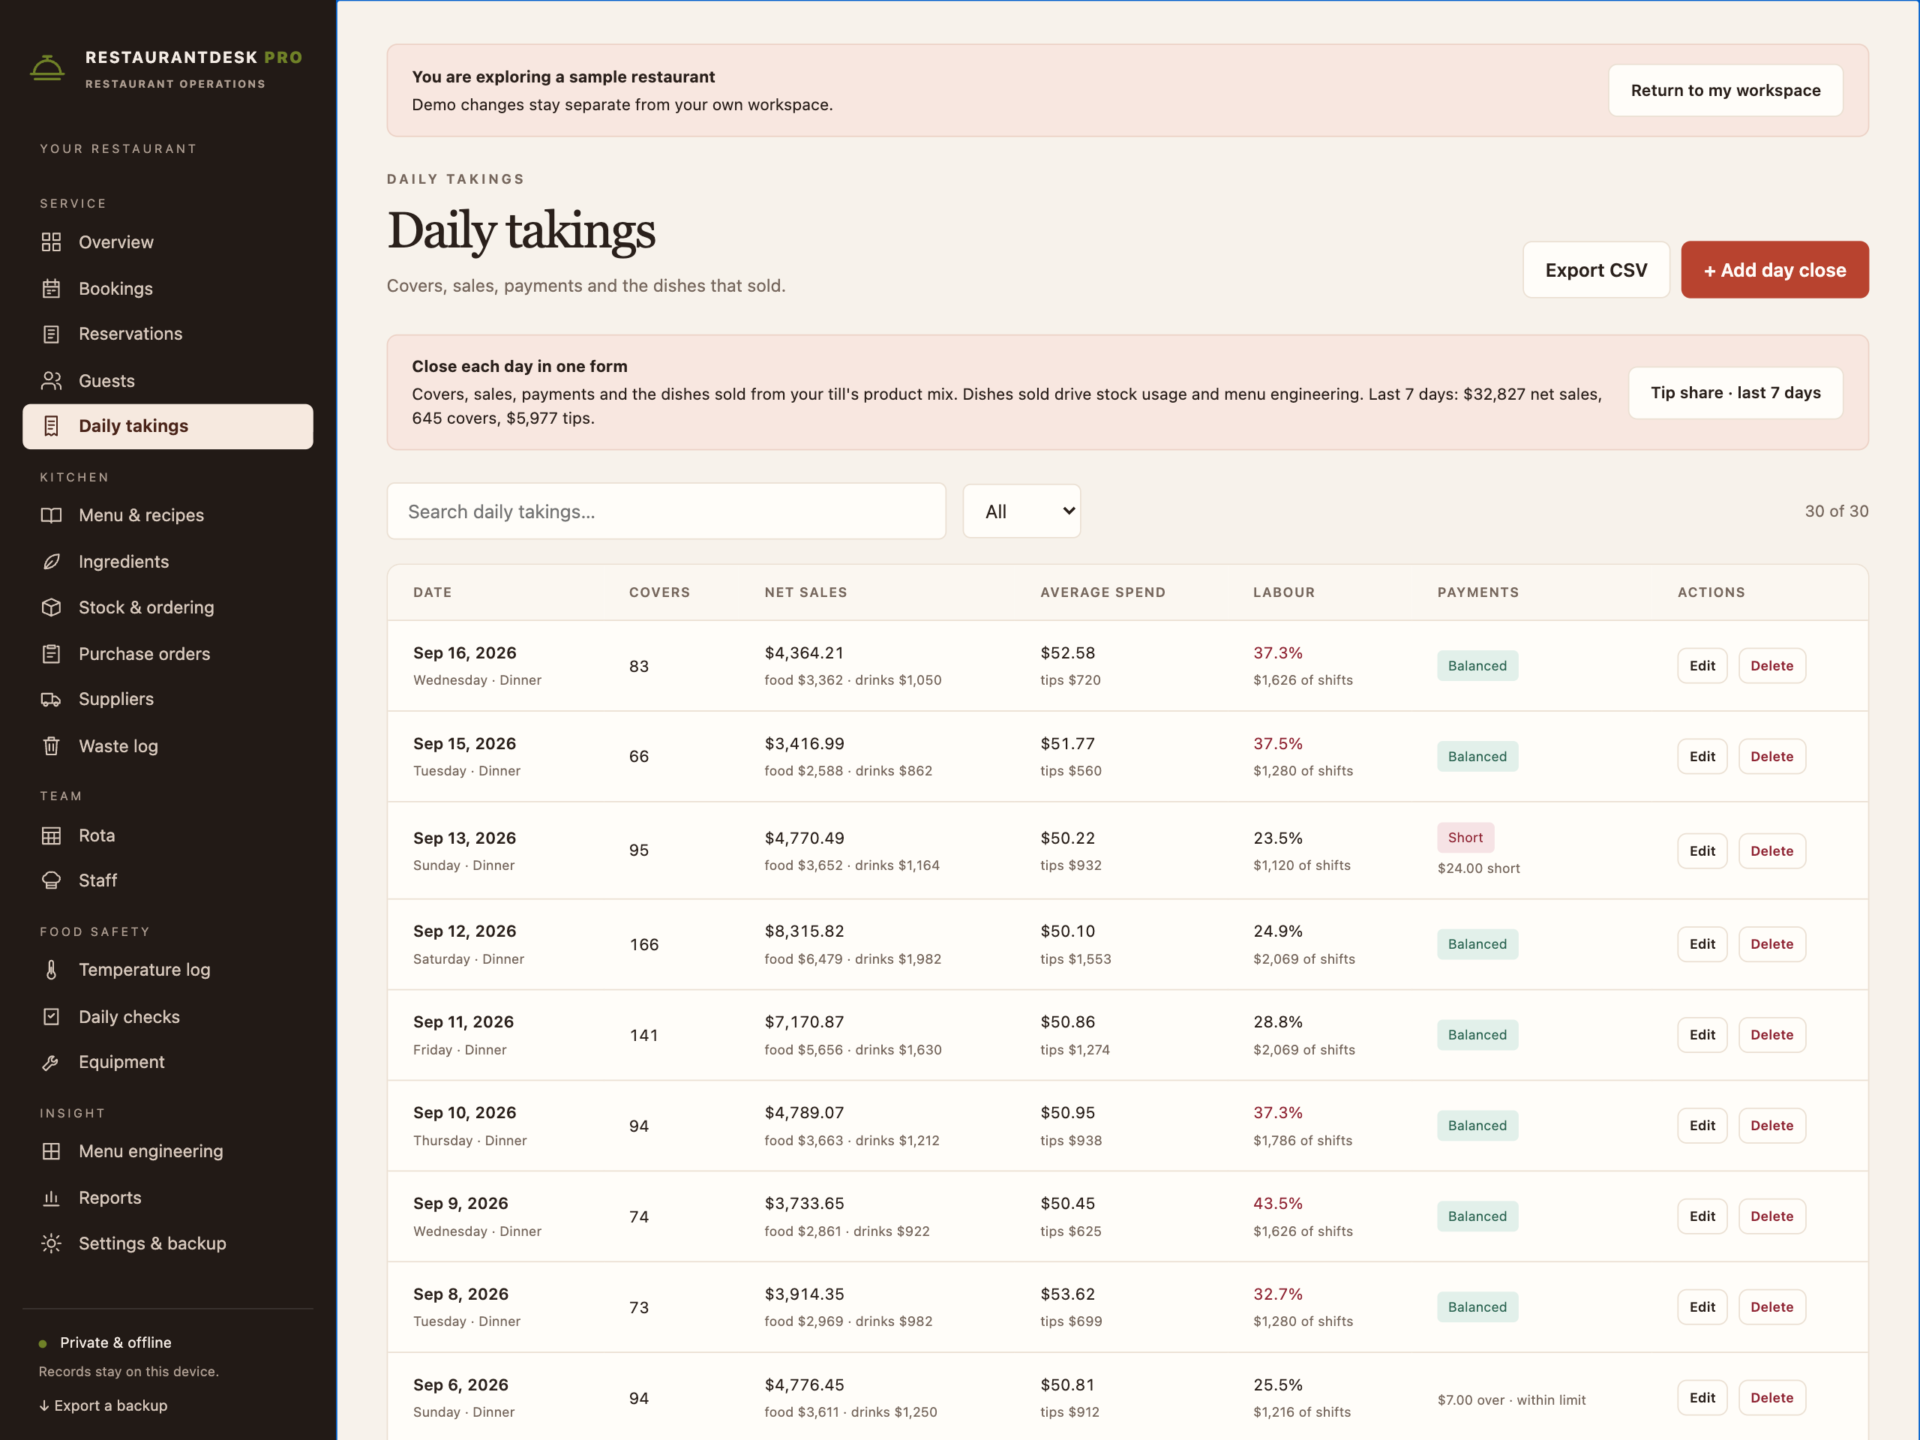Click the Menu engineering grid icon

(x=51, y=1151)
